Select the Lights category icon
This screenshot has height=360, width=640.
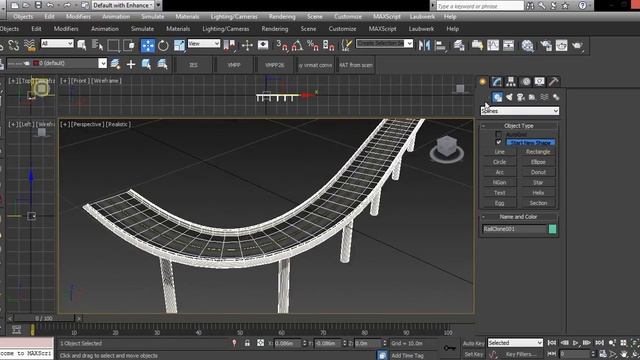pyautogui.click(x=509, y=97)
